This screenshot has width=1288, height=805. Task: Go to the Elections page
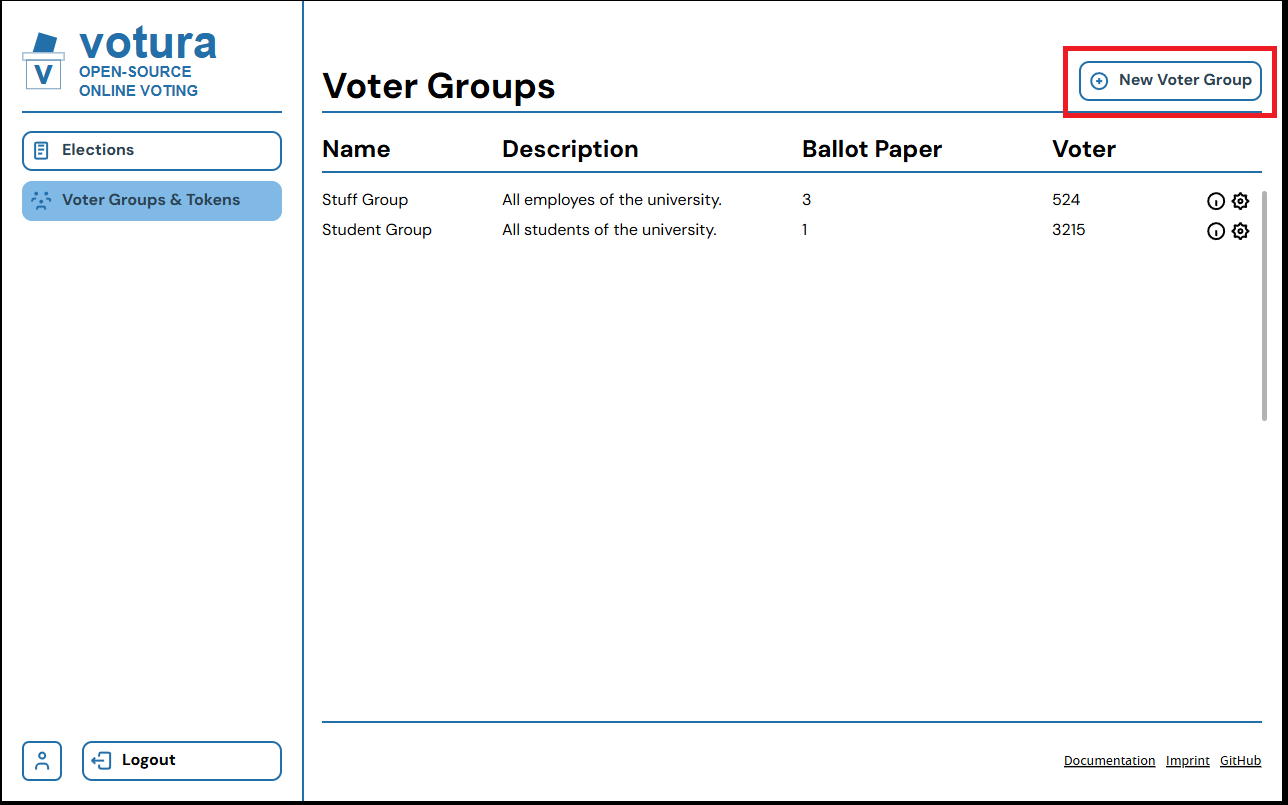coord(152,151)
